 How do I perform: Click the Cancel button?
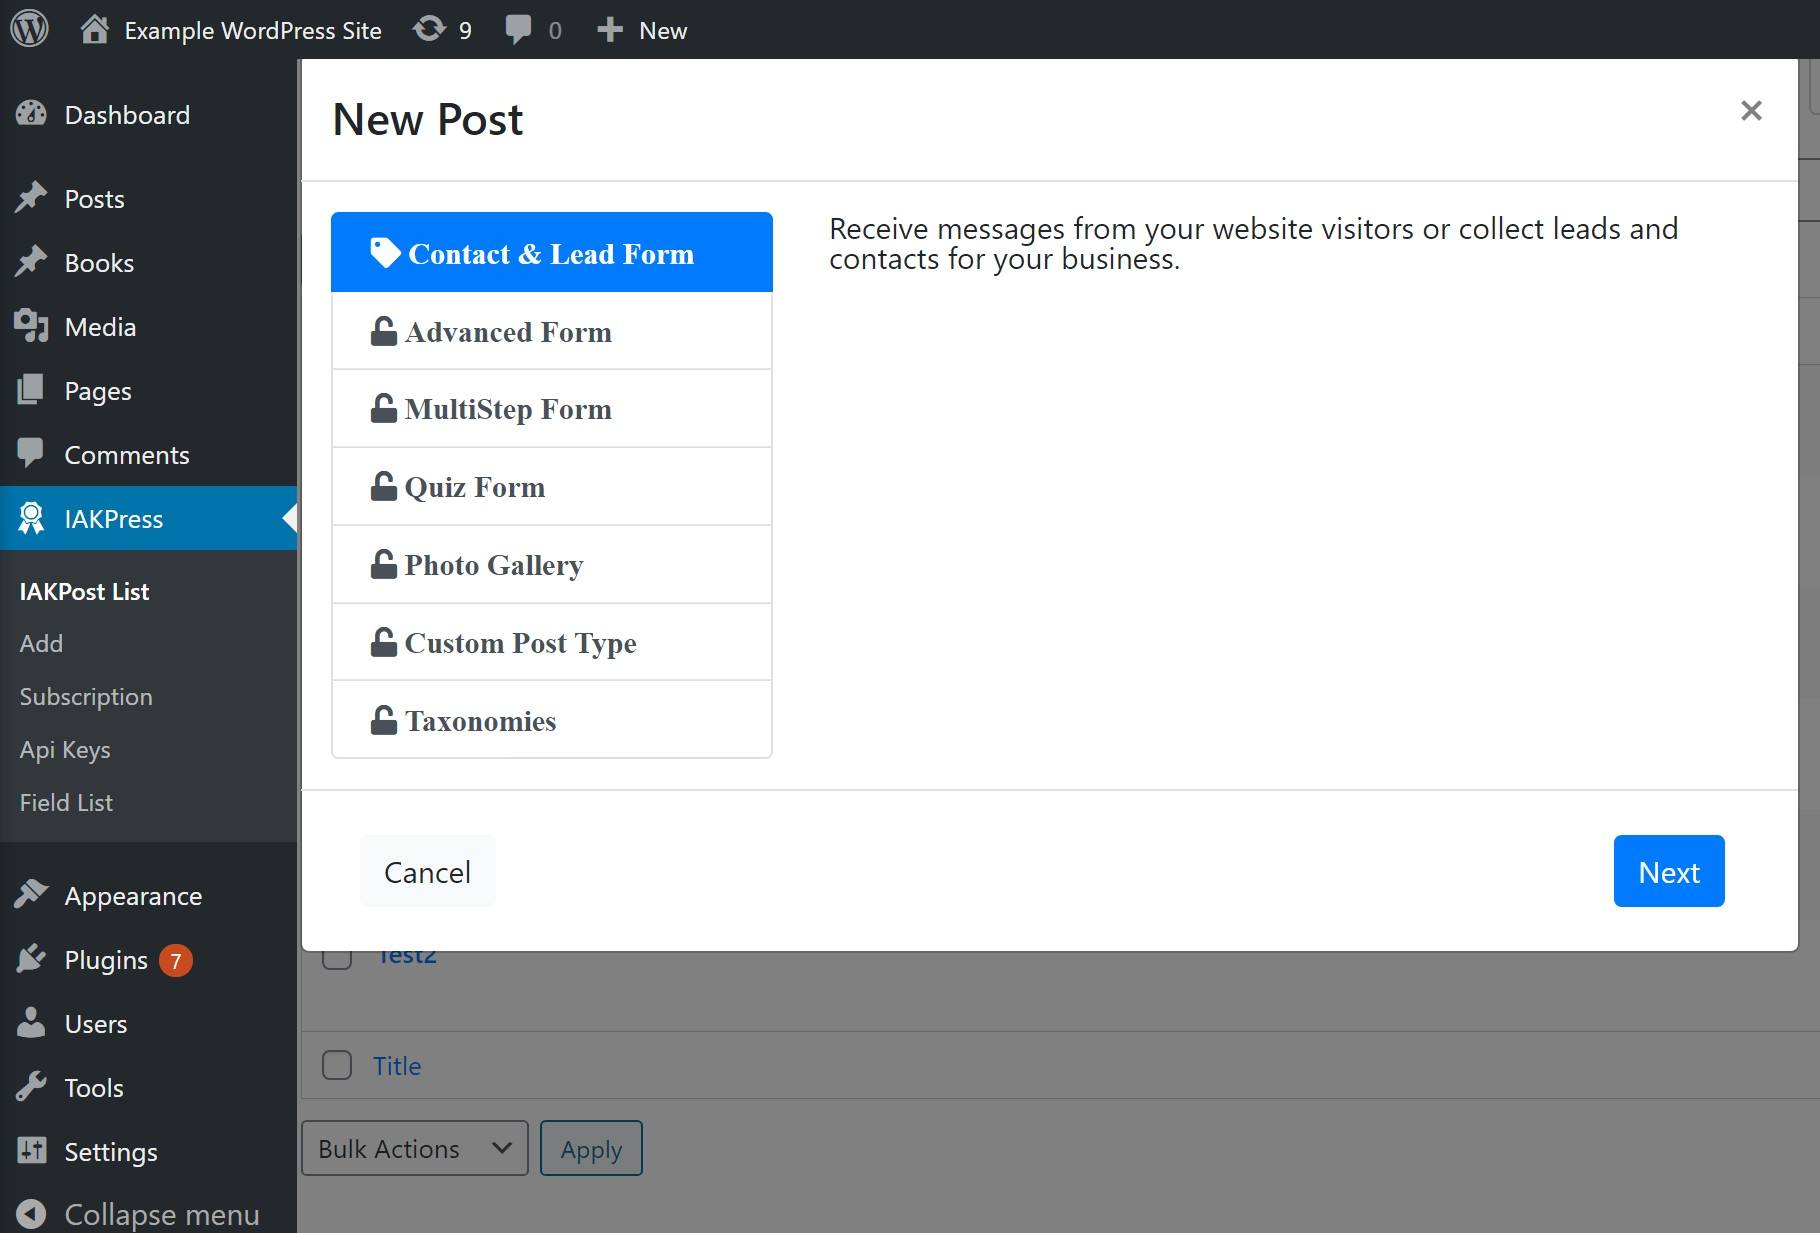pyautogui.click(x=427, y=871)
